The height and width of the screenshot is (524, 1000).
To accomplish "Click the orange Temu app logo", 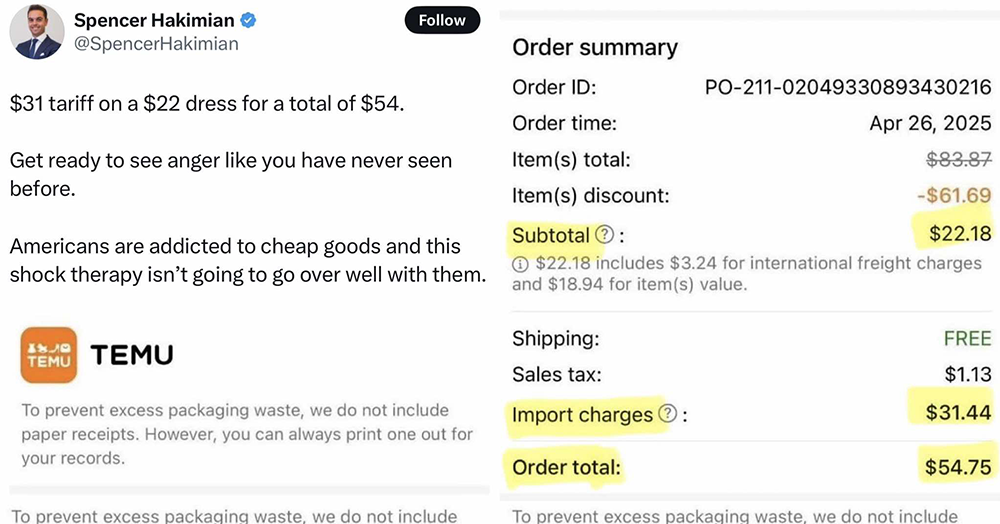I will [49, 355].
